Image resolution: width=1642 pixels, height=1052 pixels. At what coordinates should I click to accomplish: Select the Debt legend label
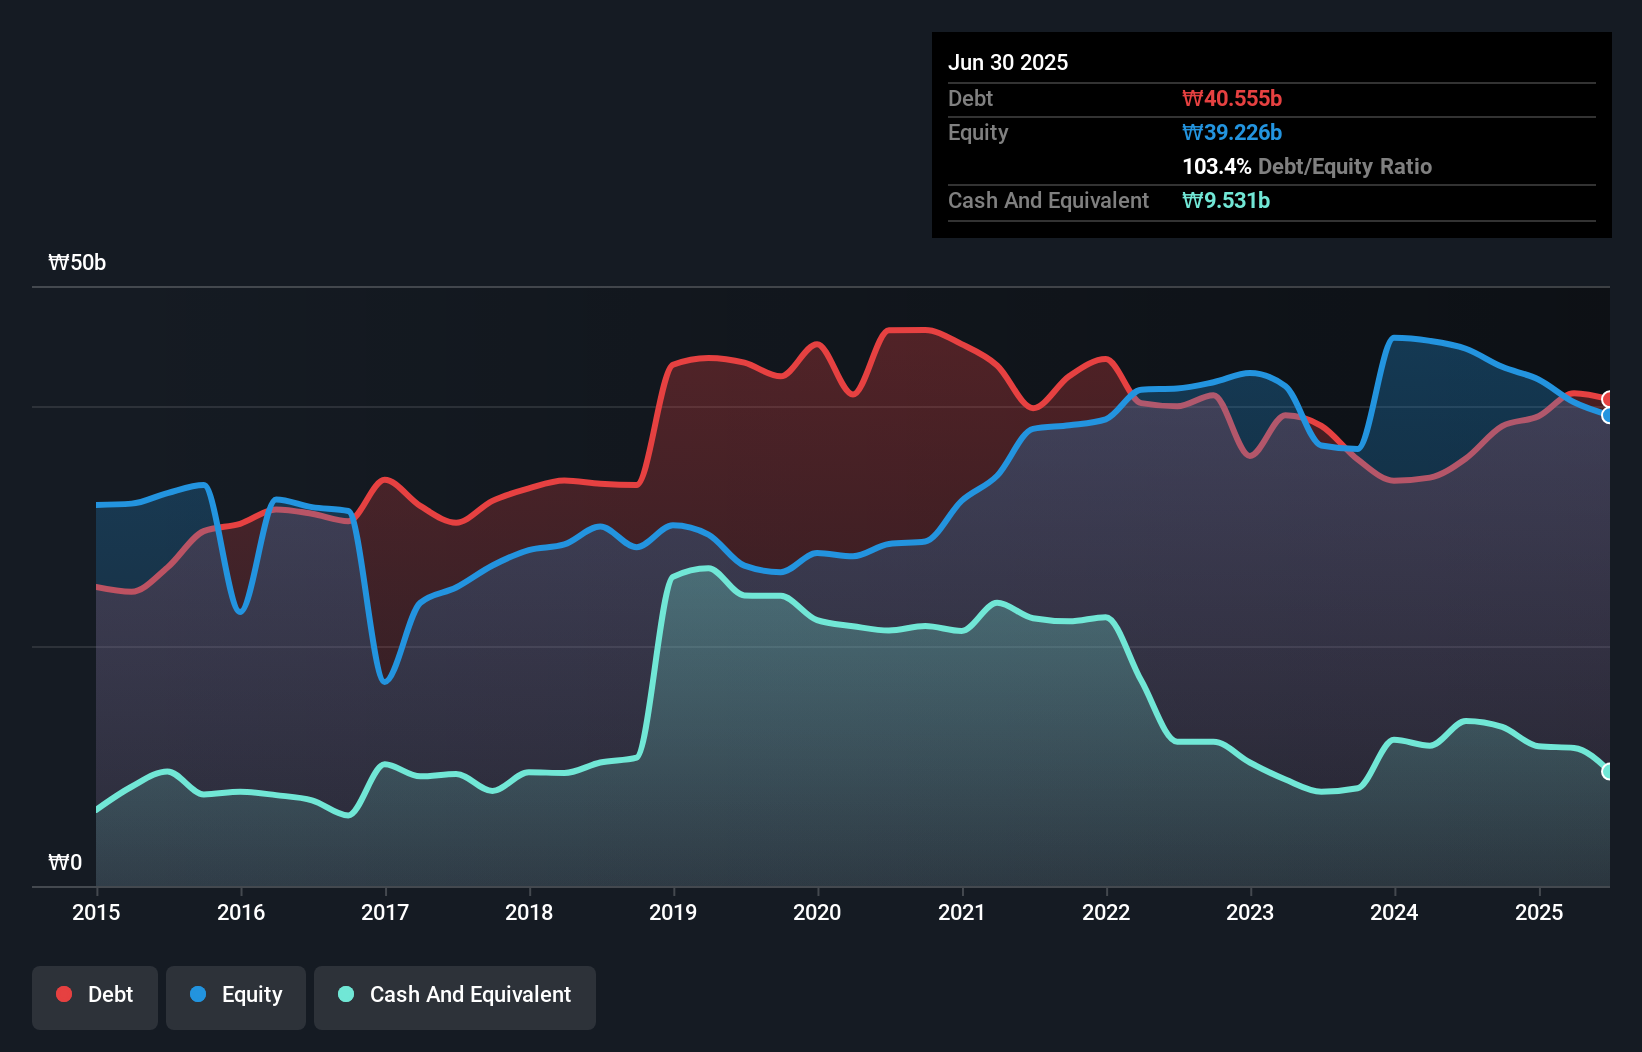(110, 994)
